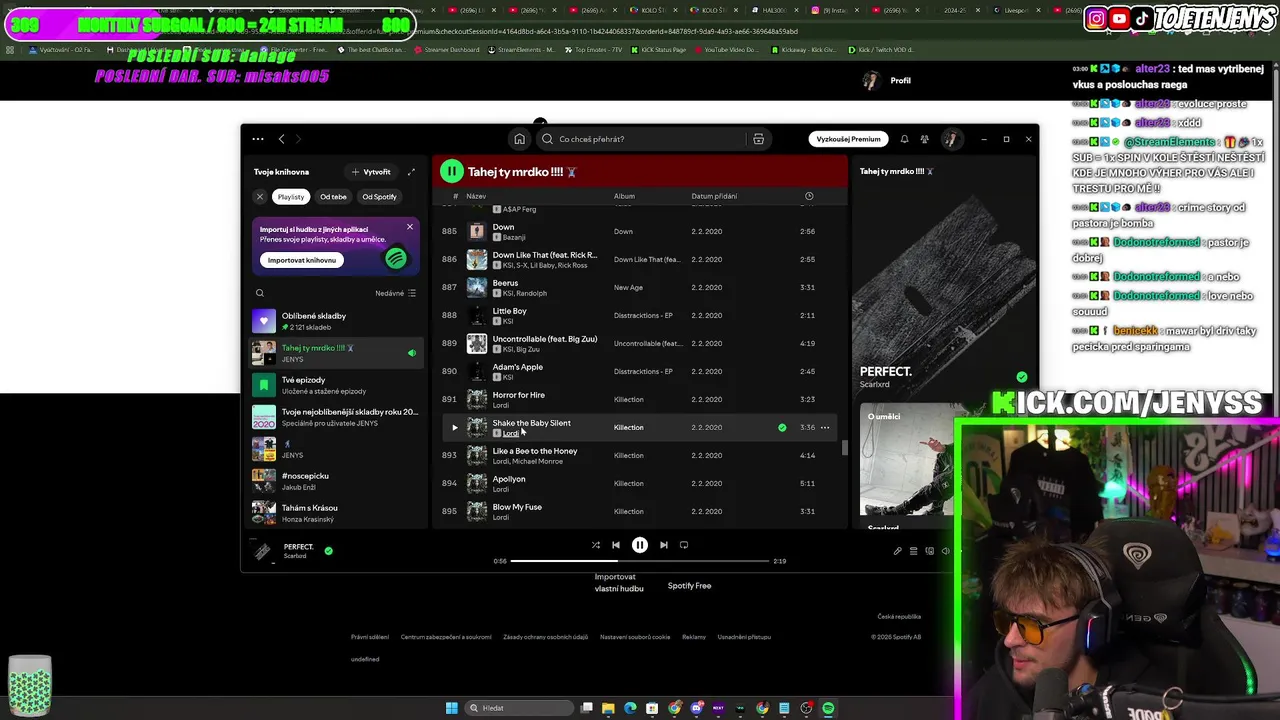Open #noscepicku playlist
The height and width of the screenshot is (720, 1280).
point(334,481)
